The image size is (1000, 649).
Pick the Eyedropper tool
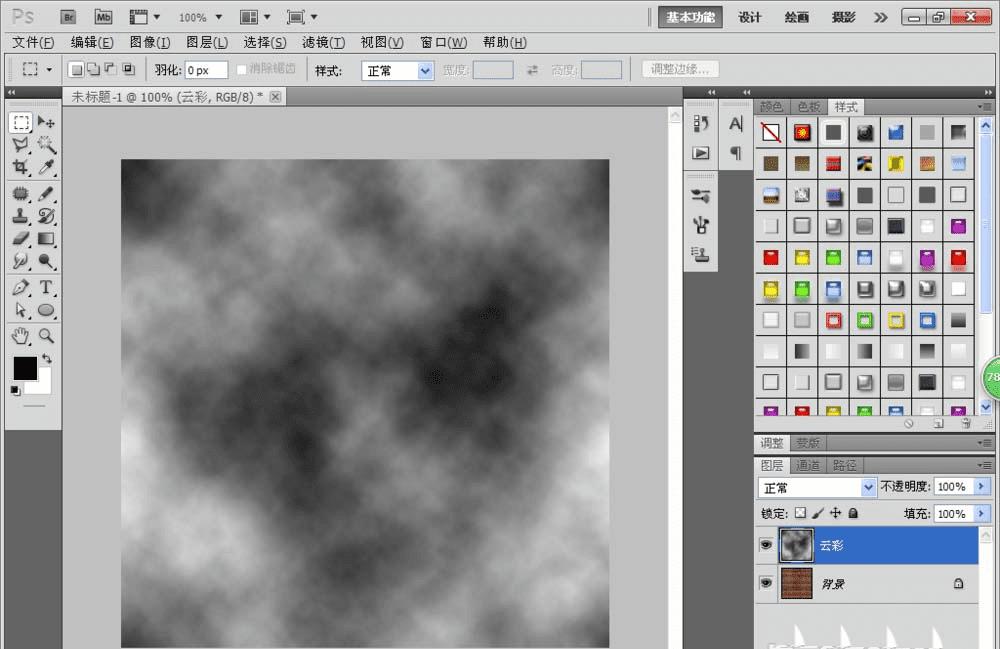46,168
